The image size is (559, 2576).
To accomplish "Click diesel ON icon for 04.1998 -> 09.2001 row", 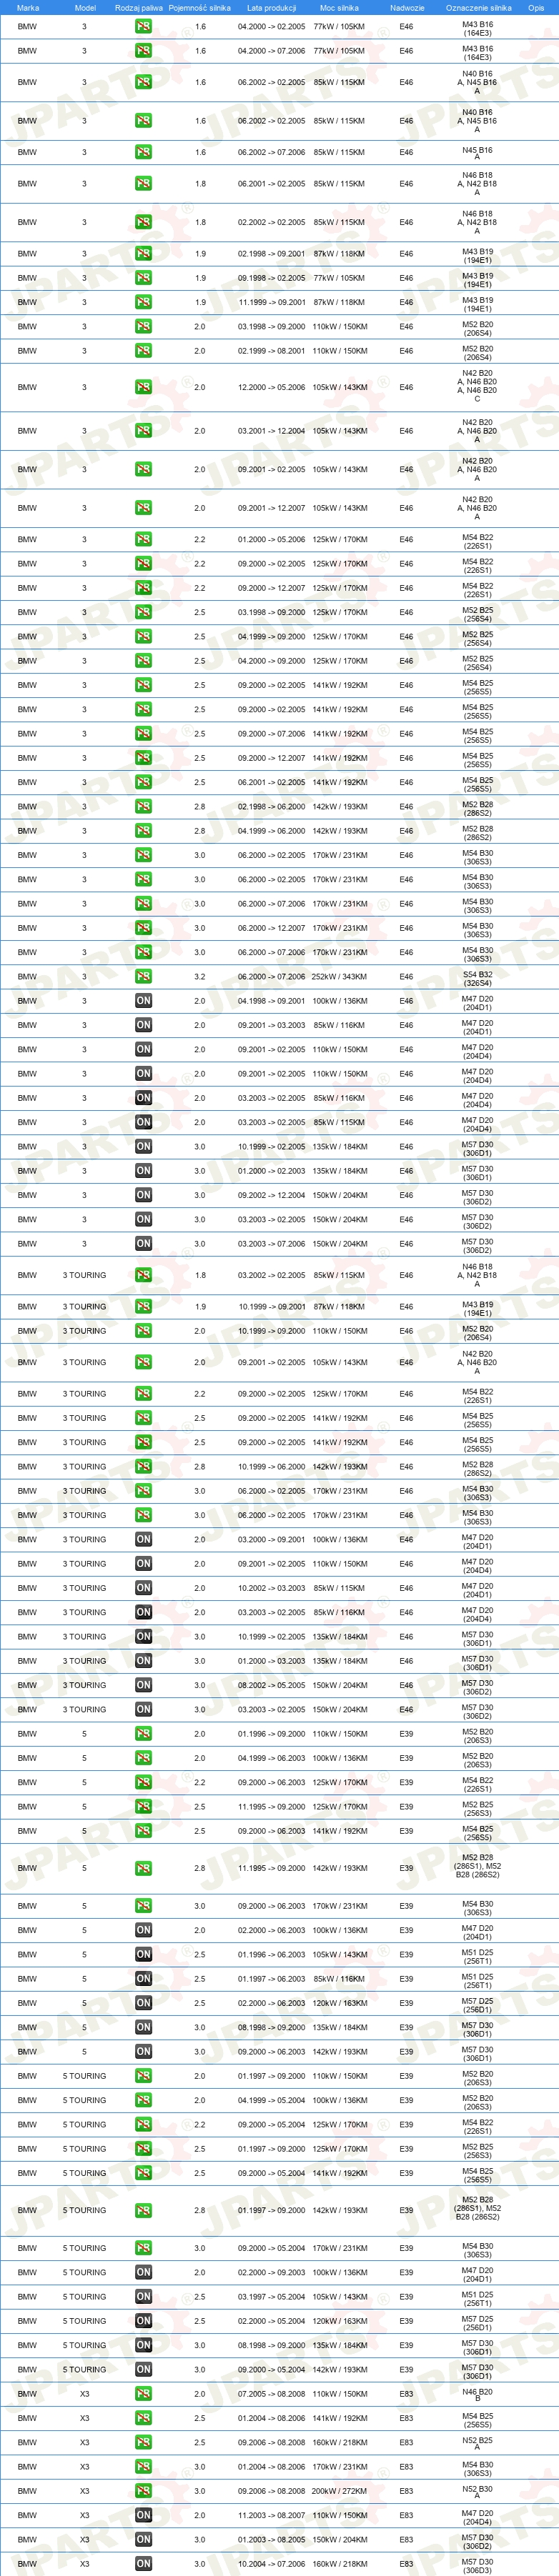I will [x=143, y=1001].
